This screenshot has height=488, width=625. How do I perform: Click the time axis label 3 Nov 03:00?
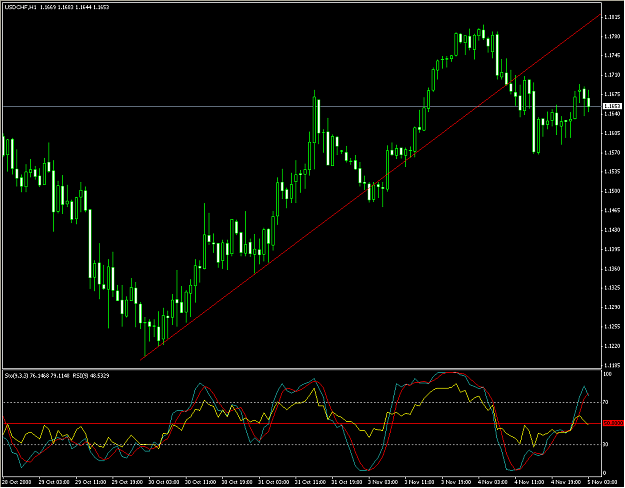(383, 482)
